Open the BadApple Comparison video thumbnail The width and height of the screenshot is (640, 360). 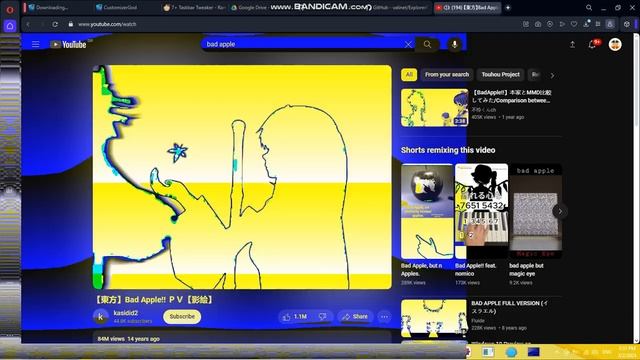coord(434,108)
